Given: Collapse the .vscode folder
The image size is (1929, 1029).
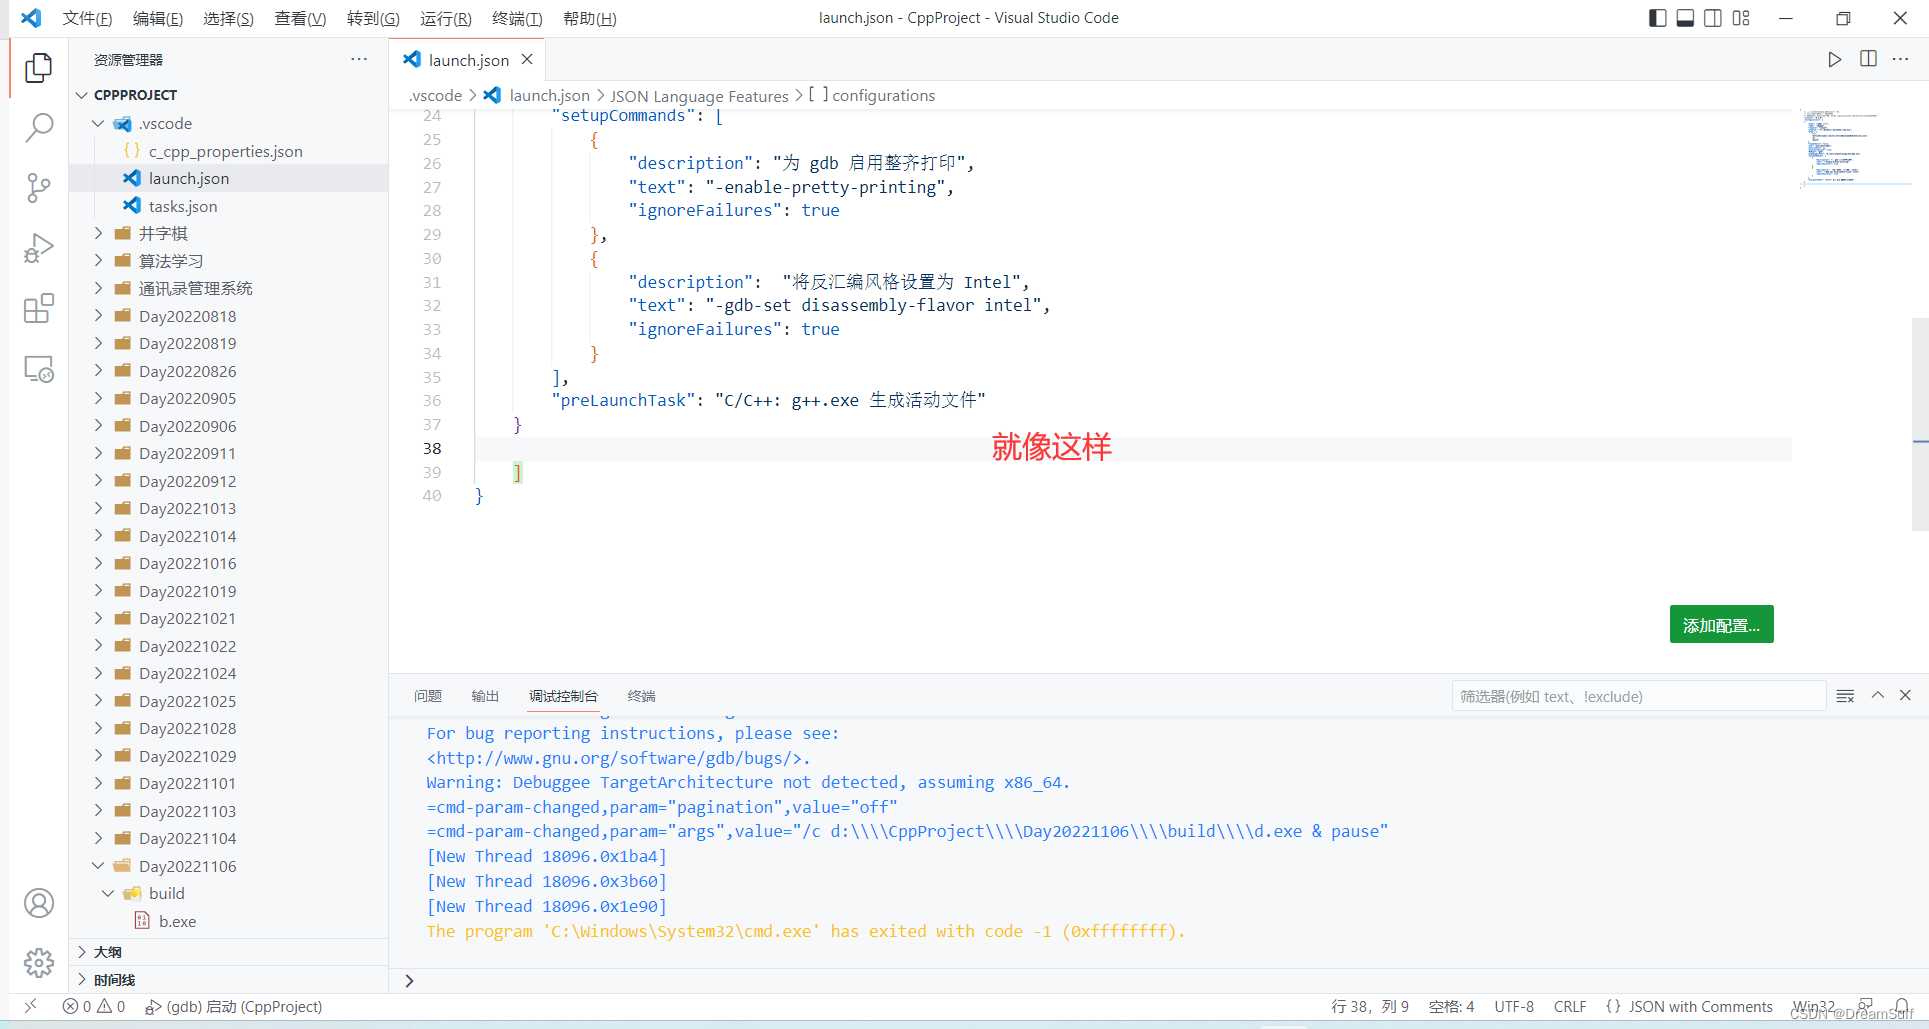Looking at the screenshot, I should click(x=98, y=123).
